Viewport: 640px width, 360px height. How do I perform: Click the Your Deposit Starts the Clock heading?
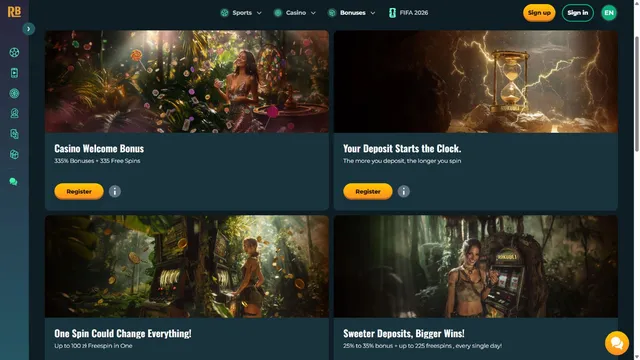[402, 149]
